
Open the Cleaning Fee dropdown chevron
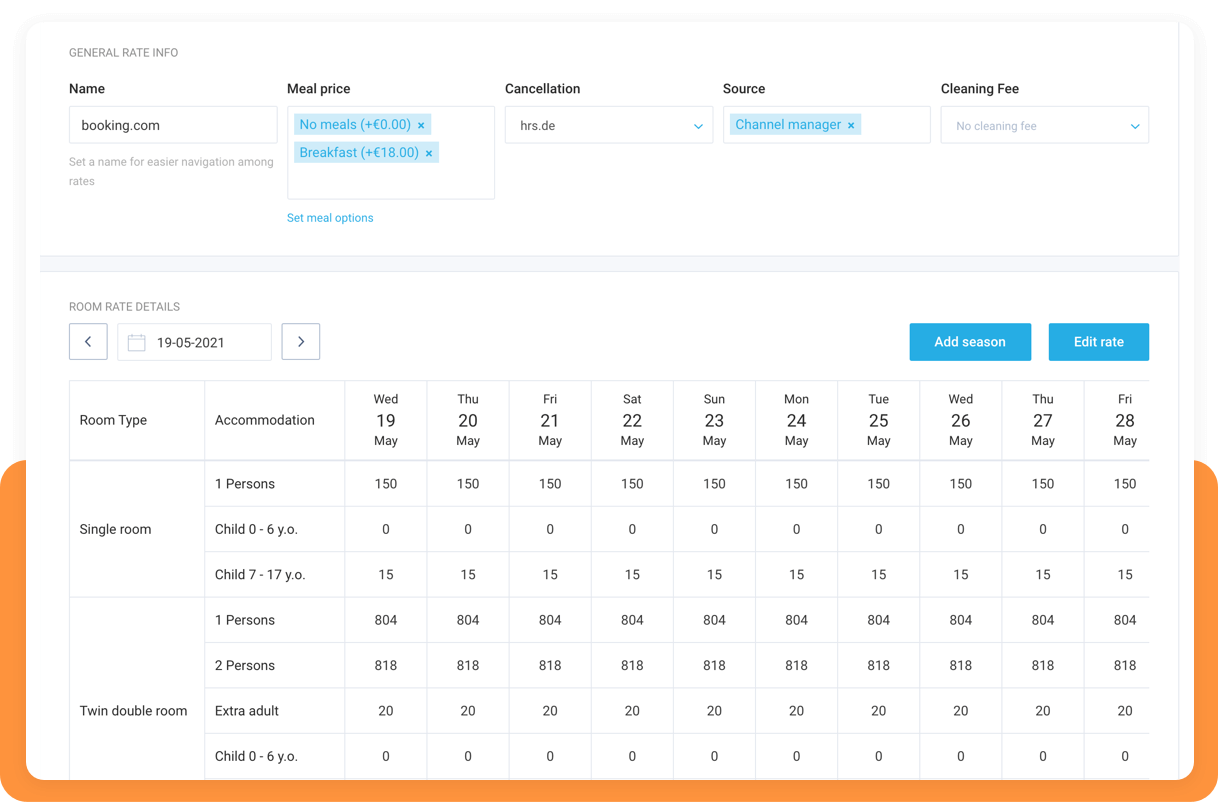(1134, 125)
